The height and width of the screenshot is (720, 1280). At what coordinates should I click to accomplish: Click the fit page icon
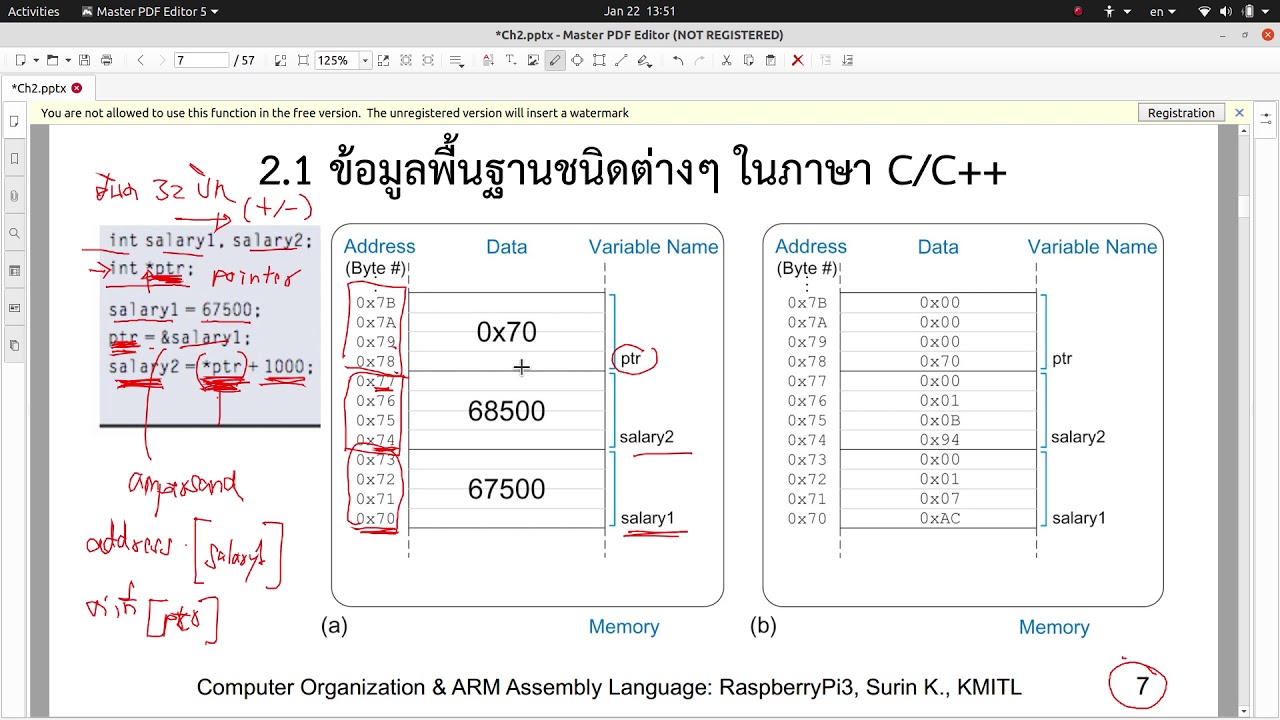(x=281, y=60)
